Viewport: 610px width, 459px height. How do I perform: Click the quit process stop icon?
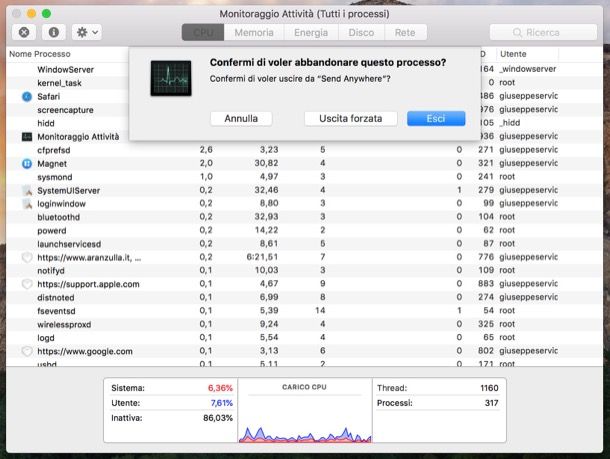click(x=24, y=32)
